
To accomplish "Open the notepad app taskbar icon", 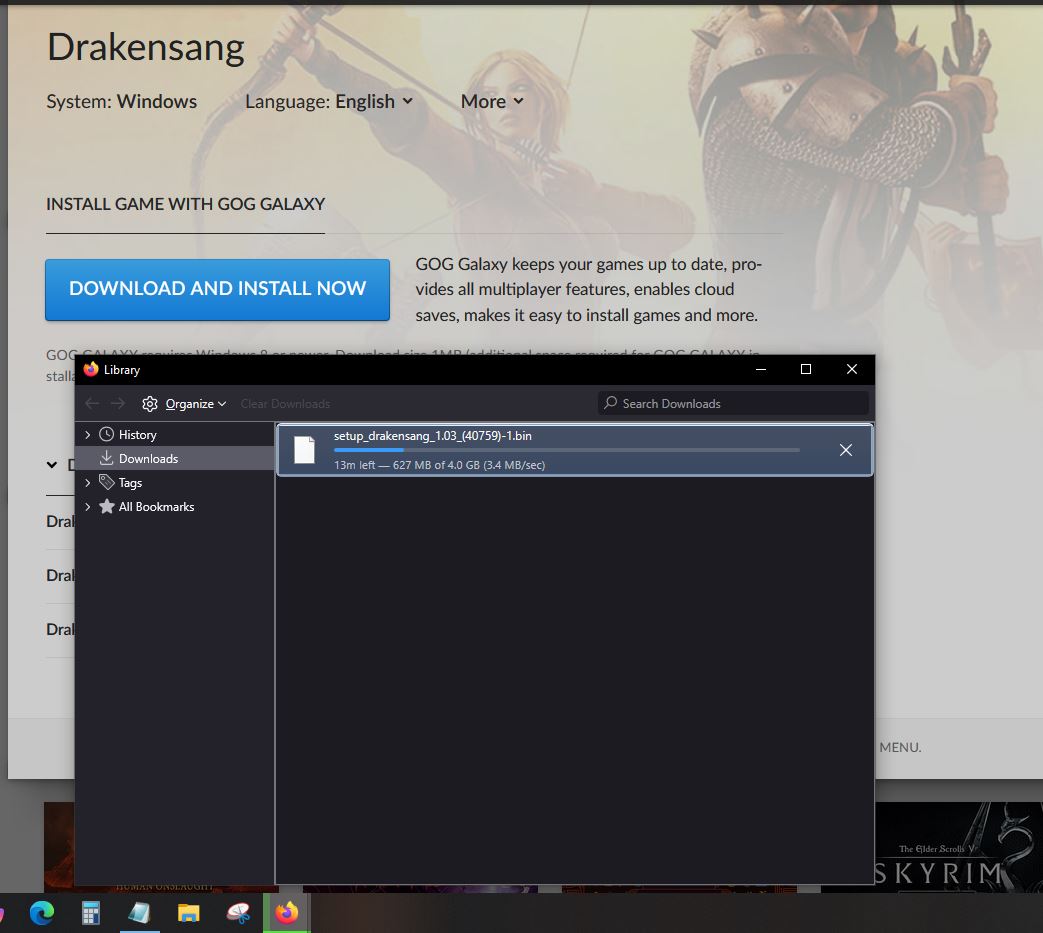I will click(139, 913).
